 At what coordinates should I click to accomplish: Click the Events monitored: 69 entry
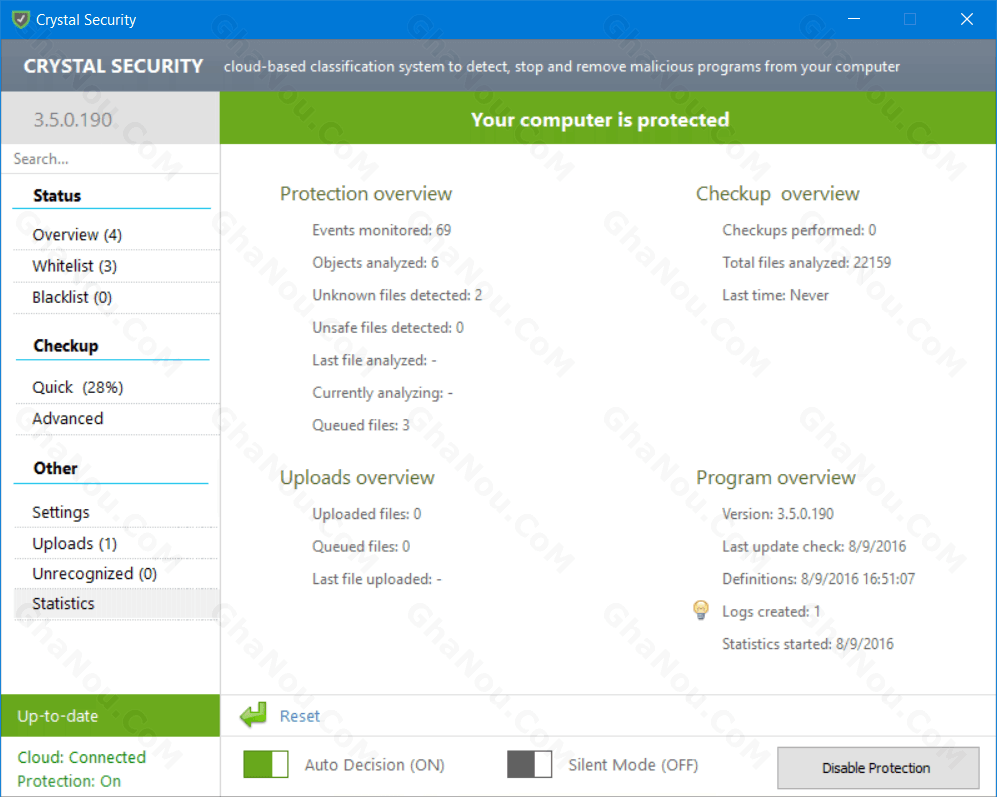(382, 230)
